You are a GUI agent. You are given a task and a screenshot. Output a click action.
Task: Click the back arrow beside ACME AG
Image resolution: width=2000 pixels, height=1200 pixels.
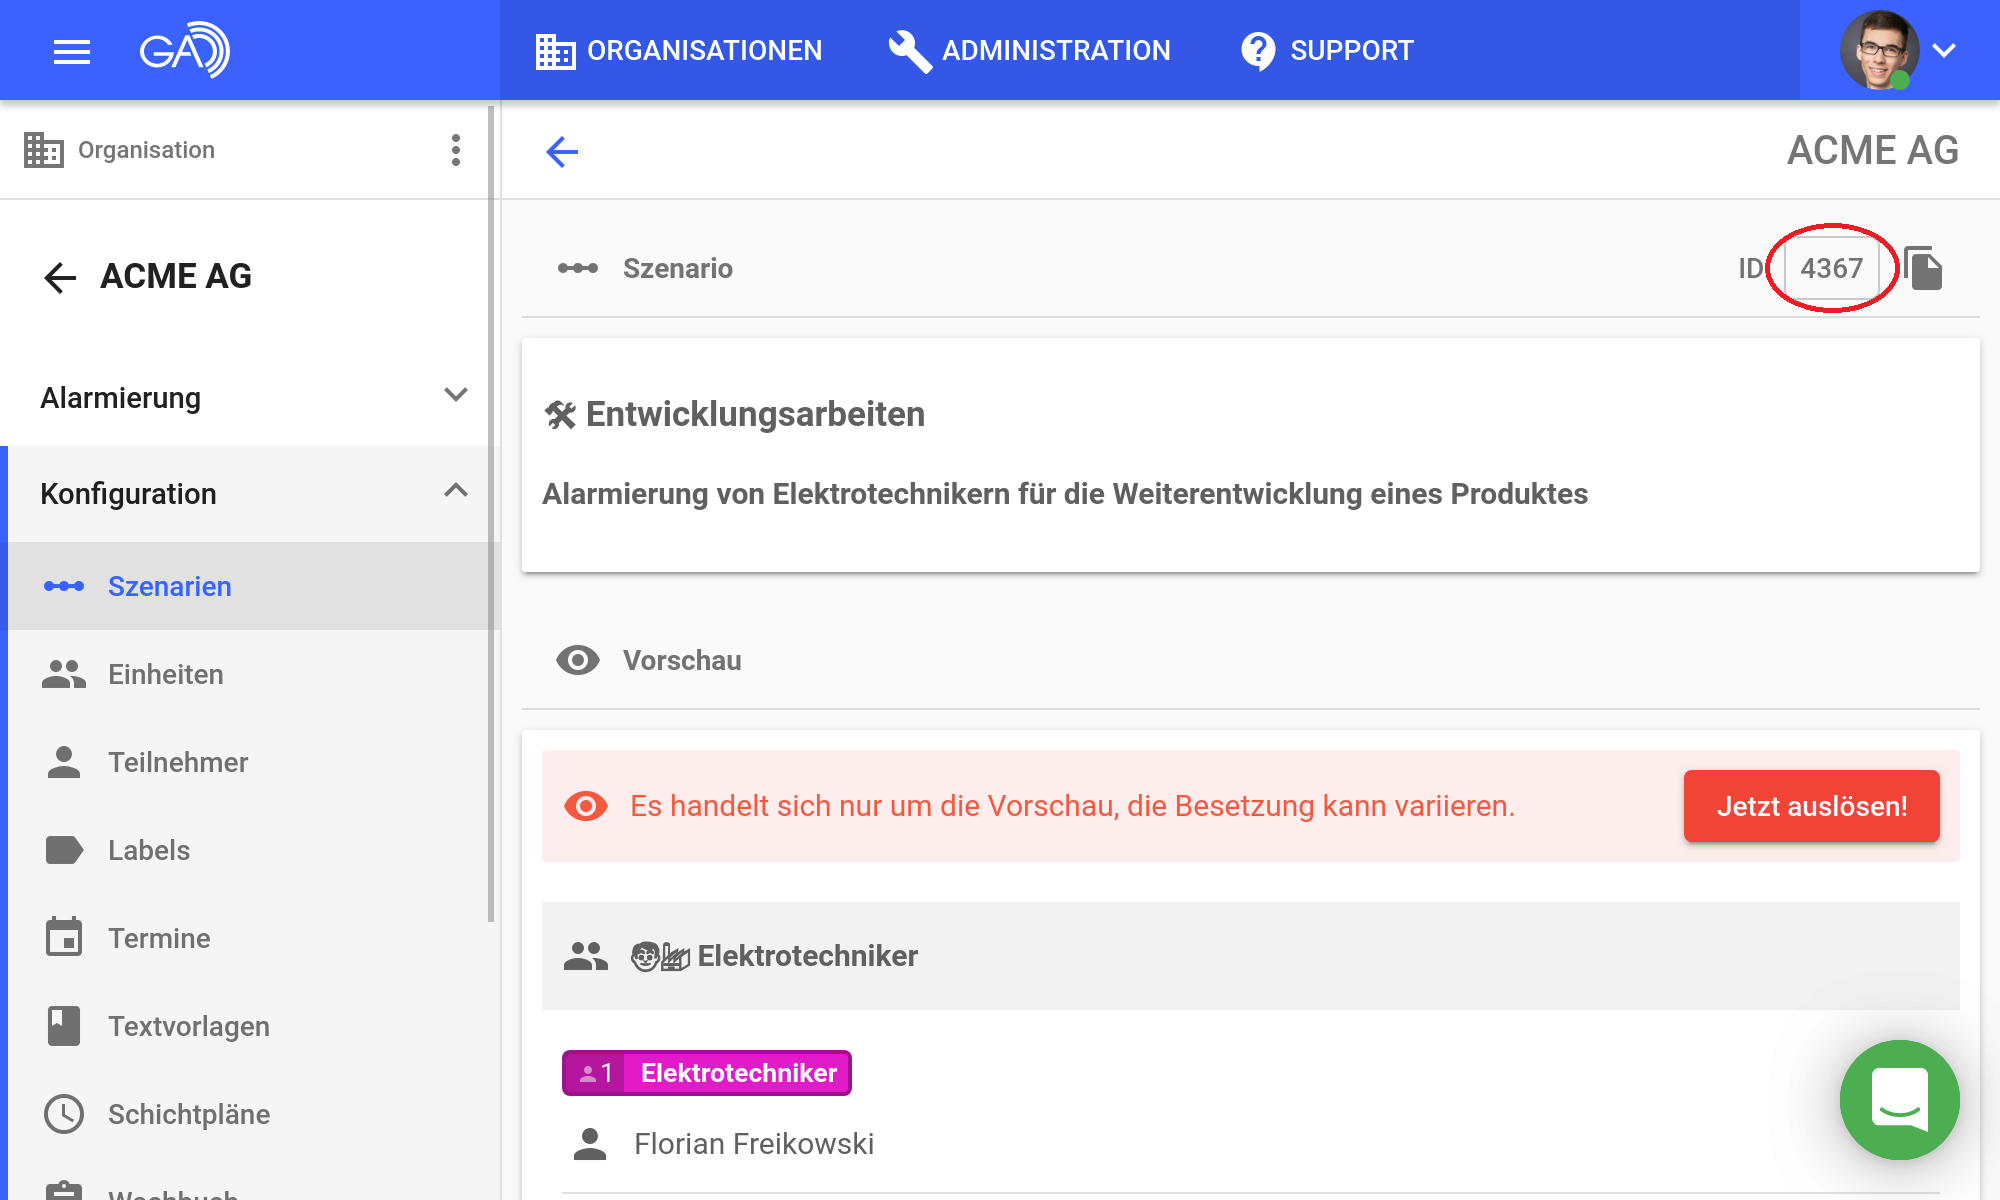point(59,277)
